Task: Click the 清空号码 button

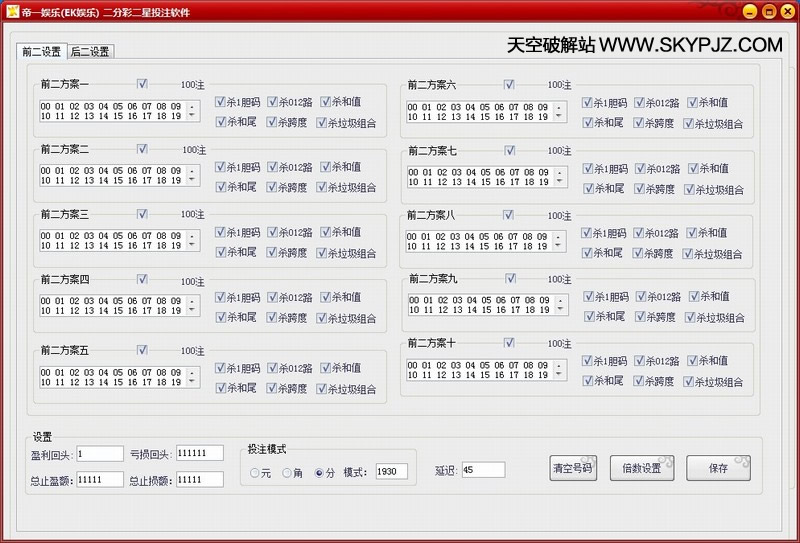Action: 573,469
